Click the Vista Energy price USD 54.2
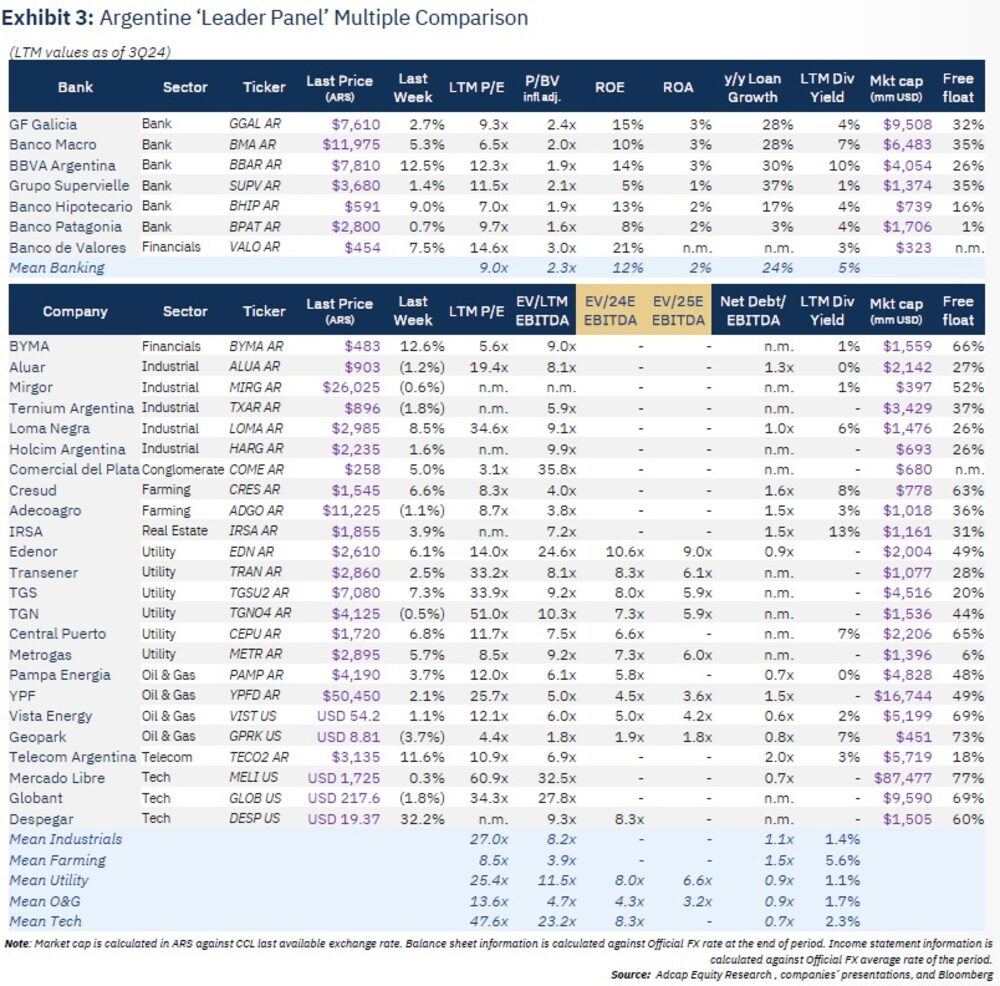Image resolution: width=1000 pixels, height=986 pixels. click(343, 716)
